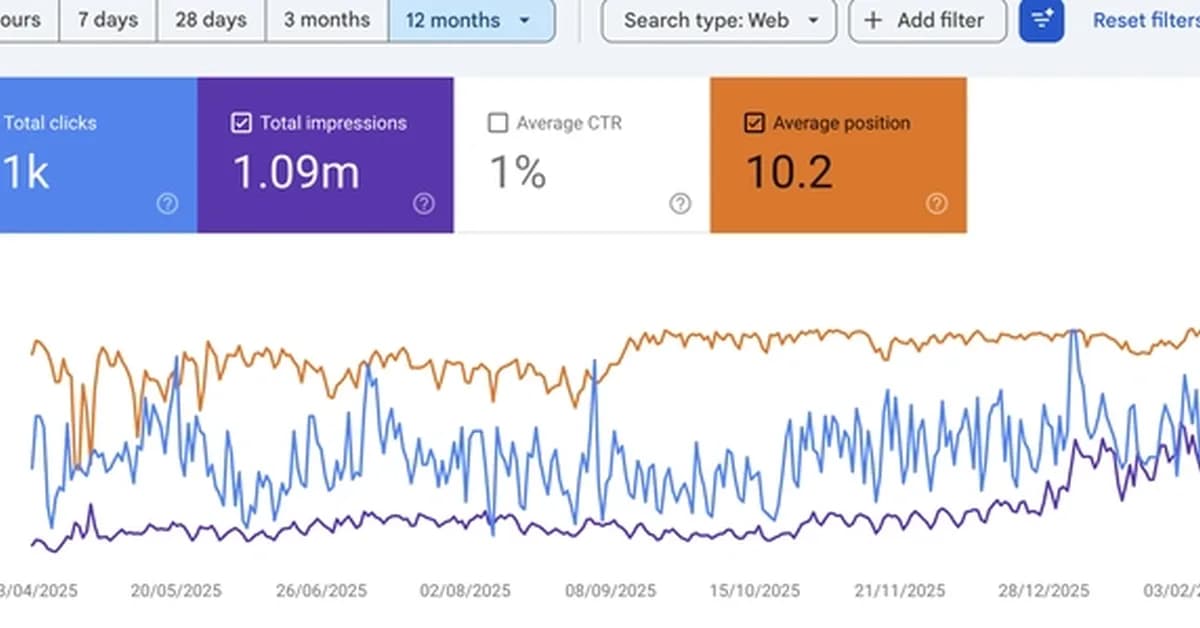Open the Search type: Web dropdown

tap(718, 20)
